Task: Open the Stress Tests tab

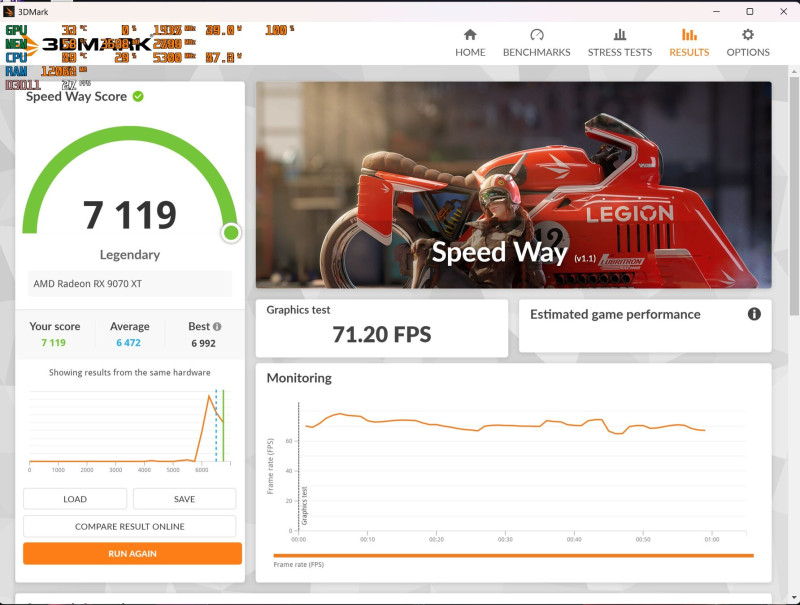Action: pyautogui.click(x=619, y=43)
